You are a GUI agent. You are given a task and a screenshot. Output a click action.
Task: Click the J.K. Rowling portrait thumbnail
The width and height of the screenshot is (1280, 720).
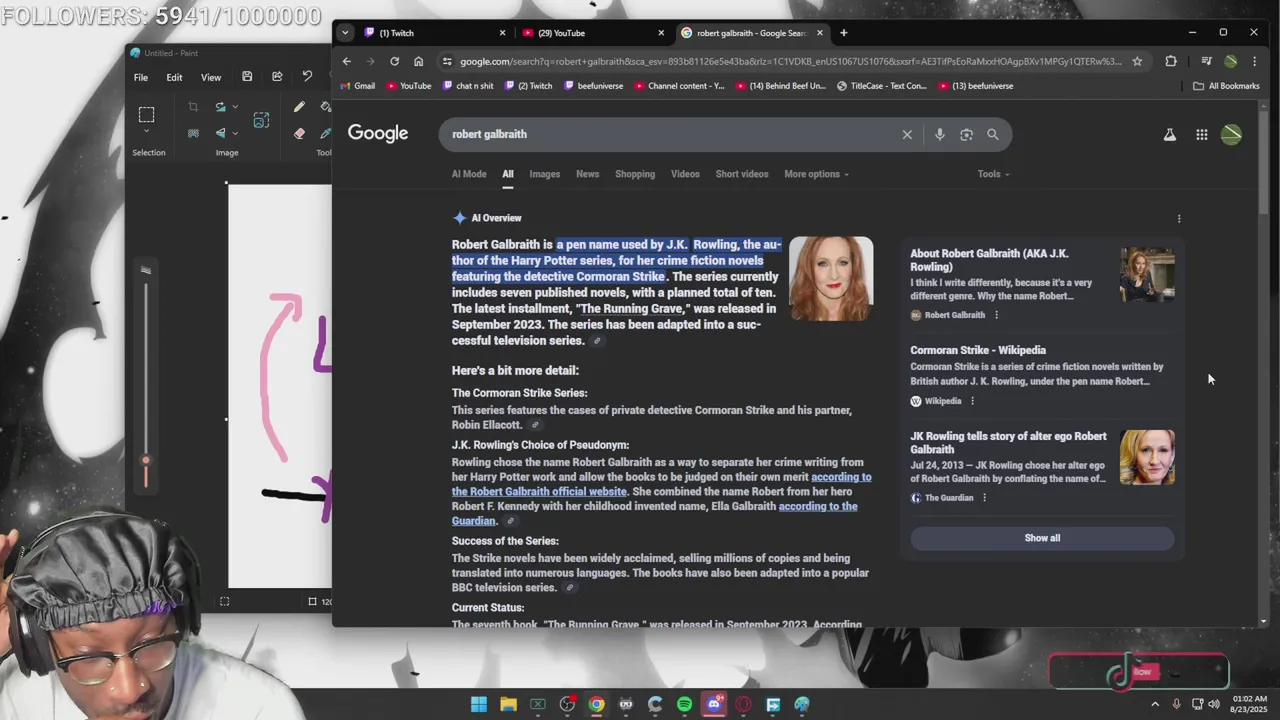coord(831,279)
